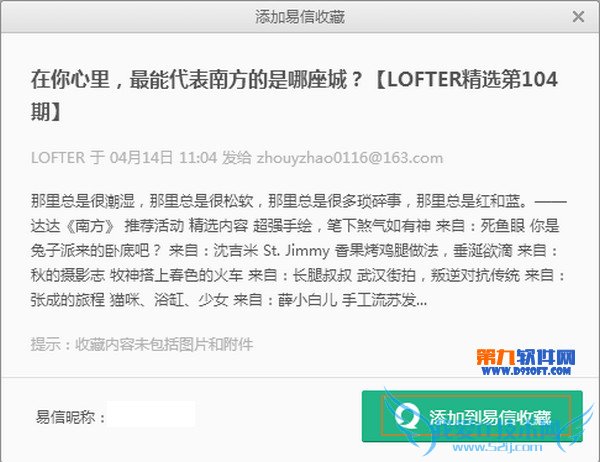The width and height of the screenshot is (600, 462).
Task: Click the 第九软件网 watermark logo
Action: pyautogui.click(x=526, y=358)
